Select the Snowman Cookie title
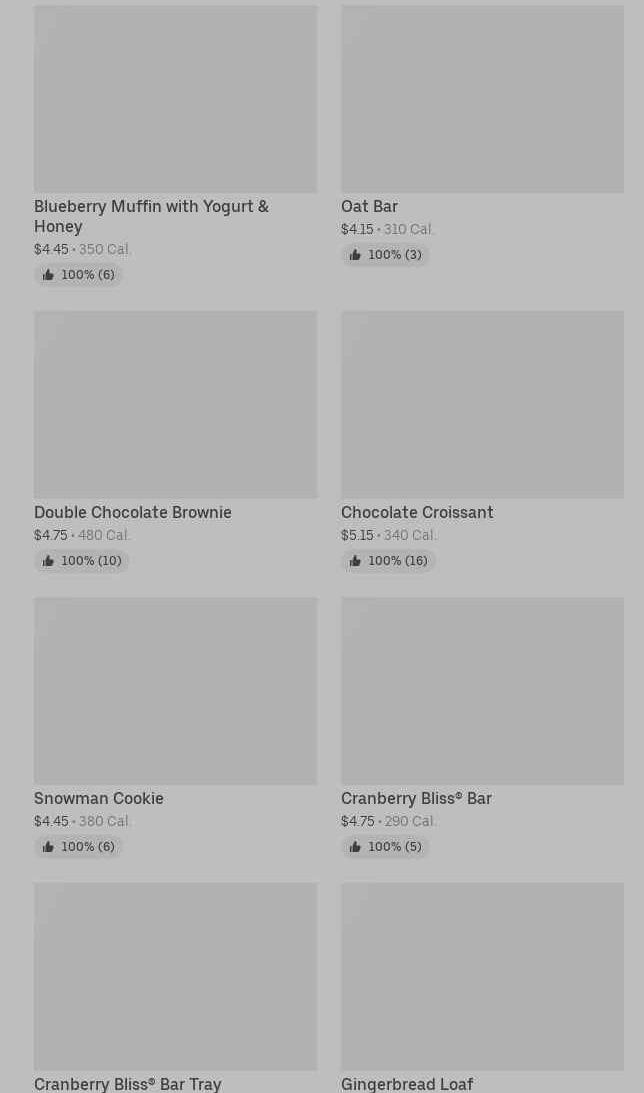 tap(99, 798)
